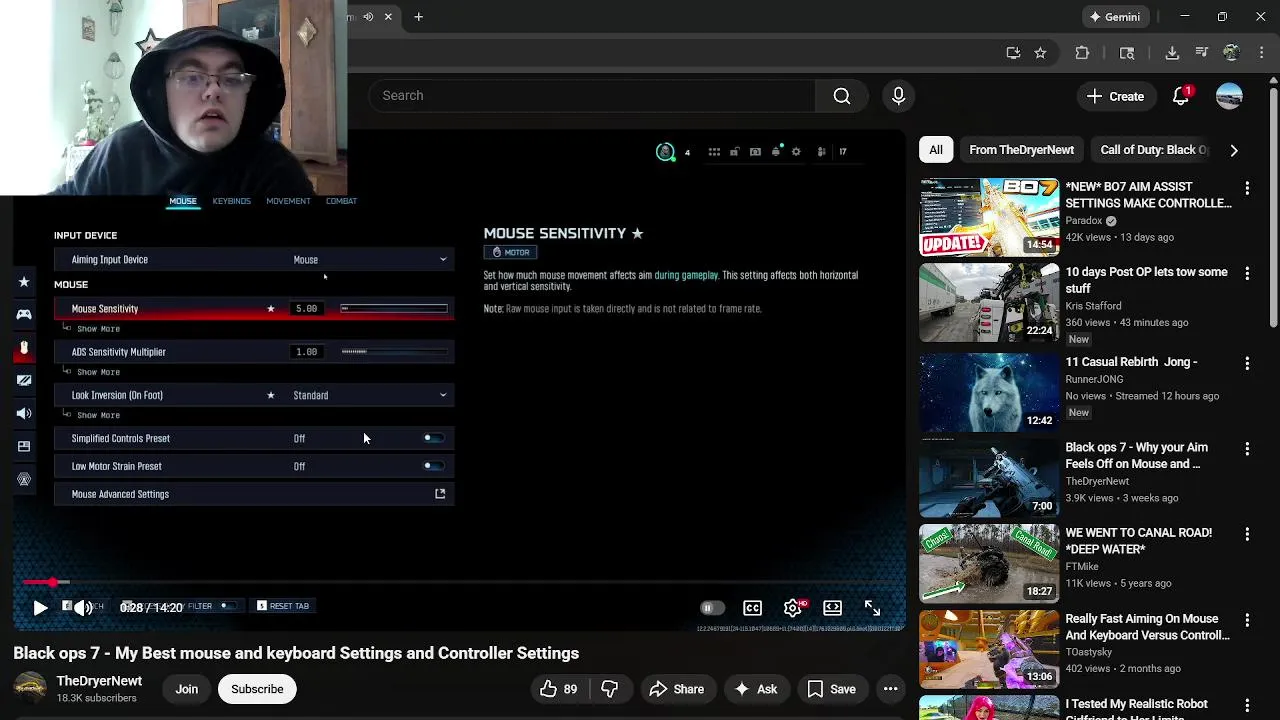1280x720 pixels.
Task: Bookmark this page star icon
Action: point(1040,53)
